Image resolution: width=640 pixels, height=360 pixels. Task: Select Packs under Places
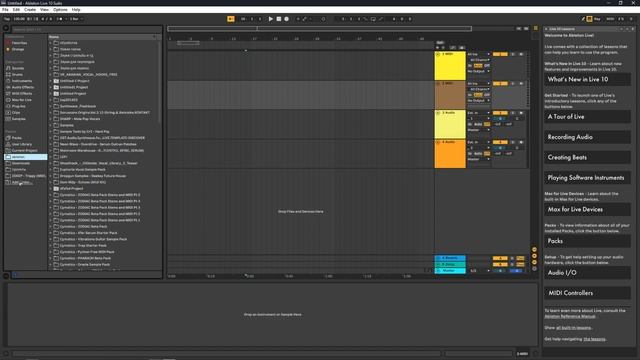[16, 138]
